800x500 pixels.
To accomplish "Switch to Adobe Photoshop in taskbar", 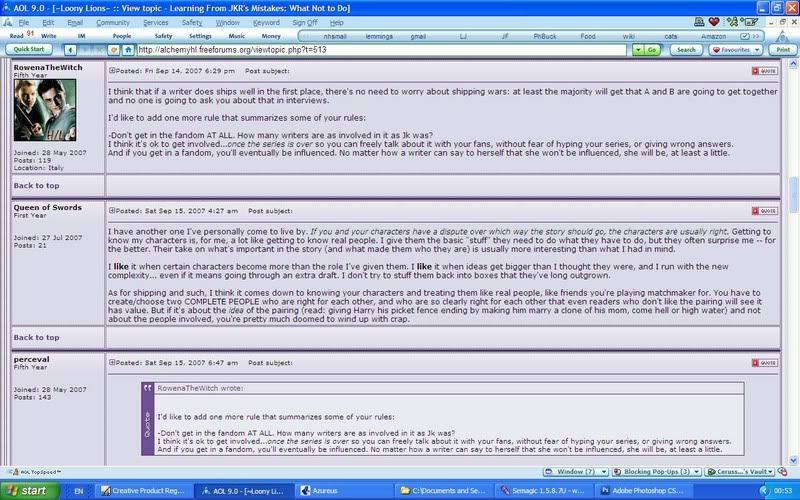I will [638, 490].
